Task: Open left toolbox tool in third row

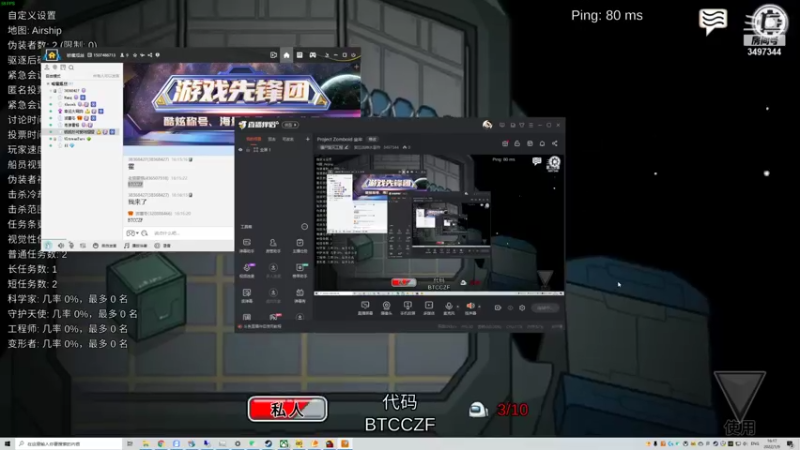Action: click(x=247, y=295)
